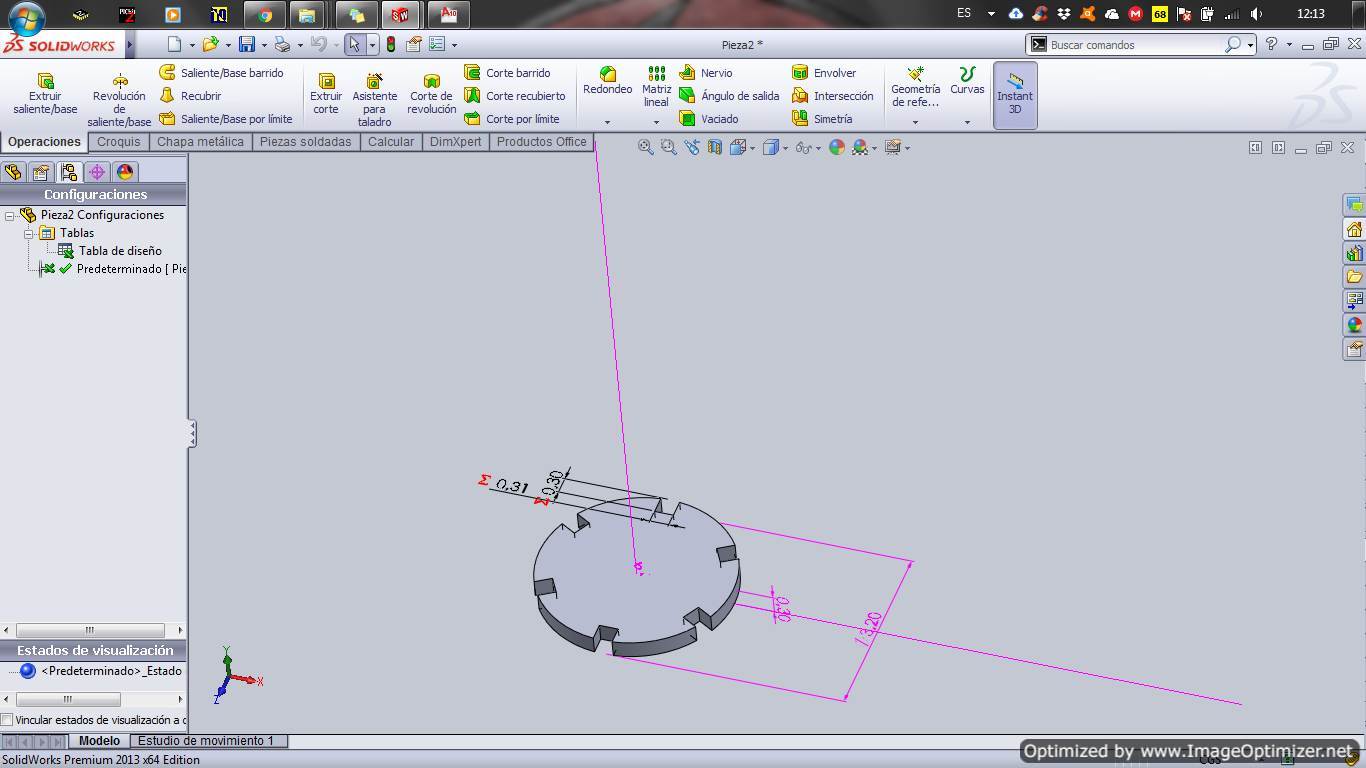The height and width of the screenshot is (768, 1366).
Task: Switch to Croquis tab
Action: point(118,142)
